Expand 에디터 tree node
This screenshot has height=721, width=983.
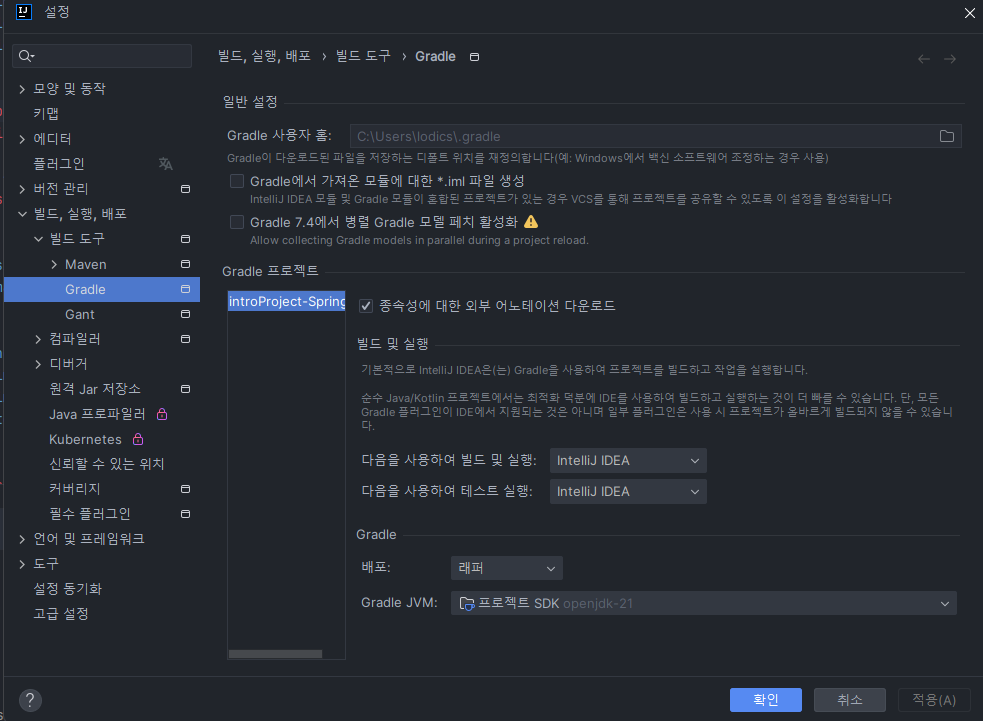click(x=22, y=139)
